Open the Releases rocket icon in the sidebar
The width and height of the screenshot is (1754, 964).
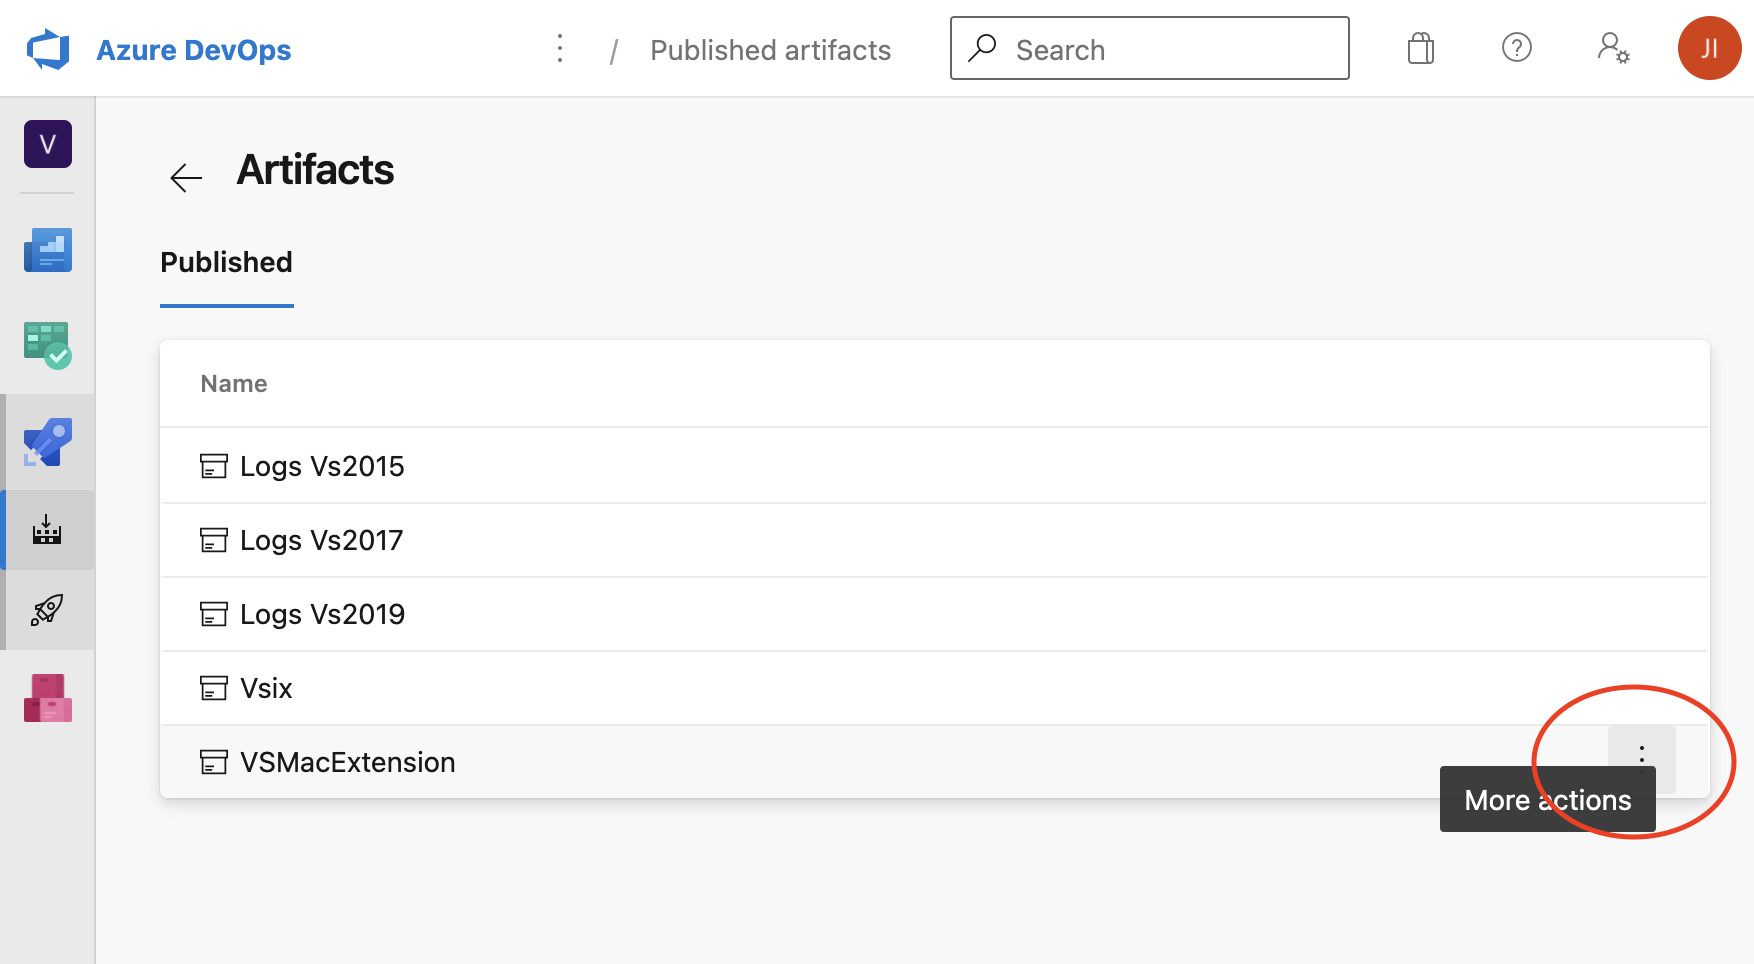tap(48, 610)
